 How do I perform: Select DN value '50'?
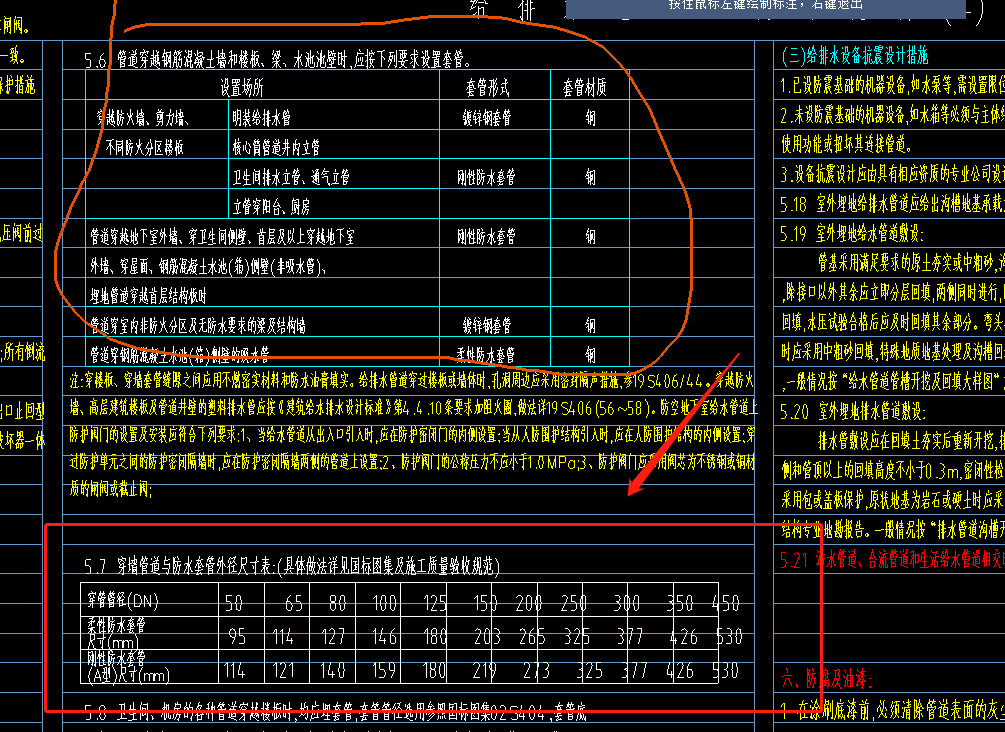tap(234, 603)
